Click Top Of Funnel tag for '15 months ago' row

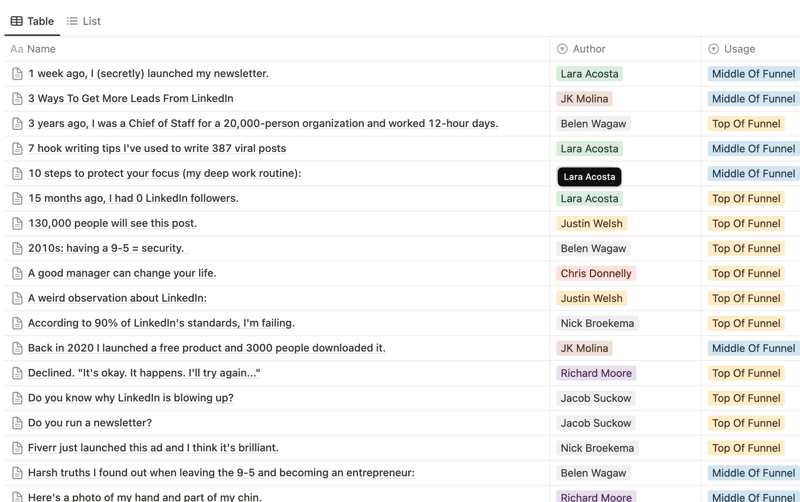[x=746, y=199]
